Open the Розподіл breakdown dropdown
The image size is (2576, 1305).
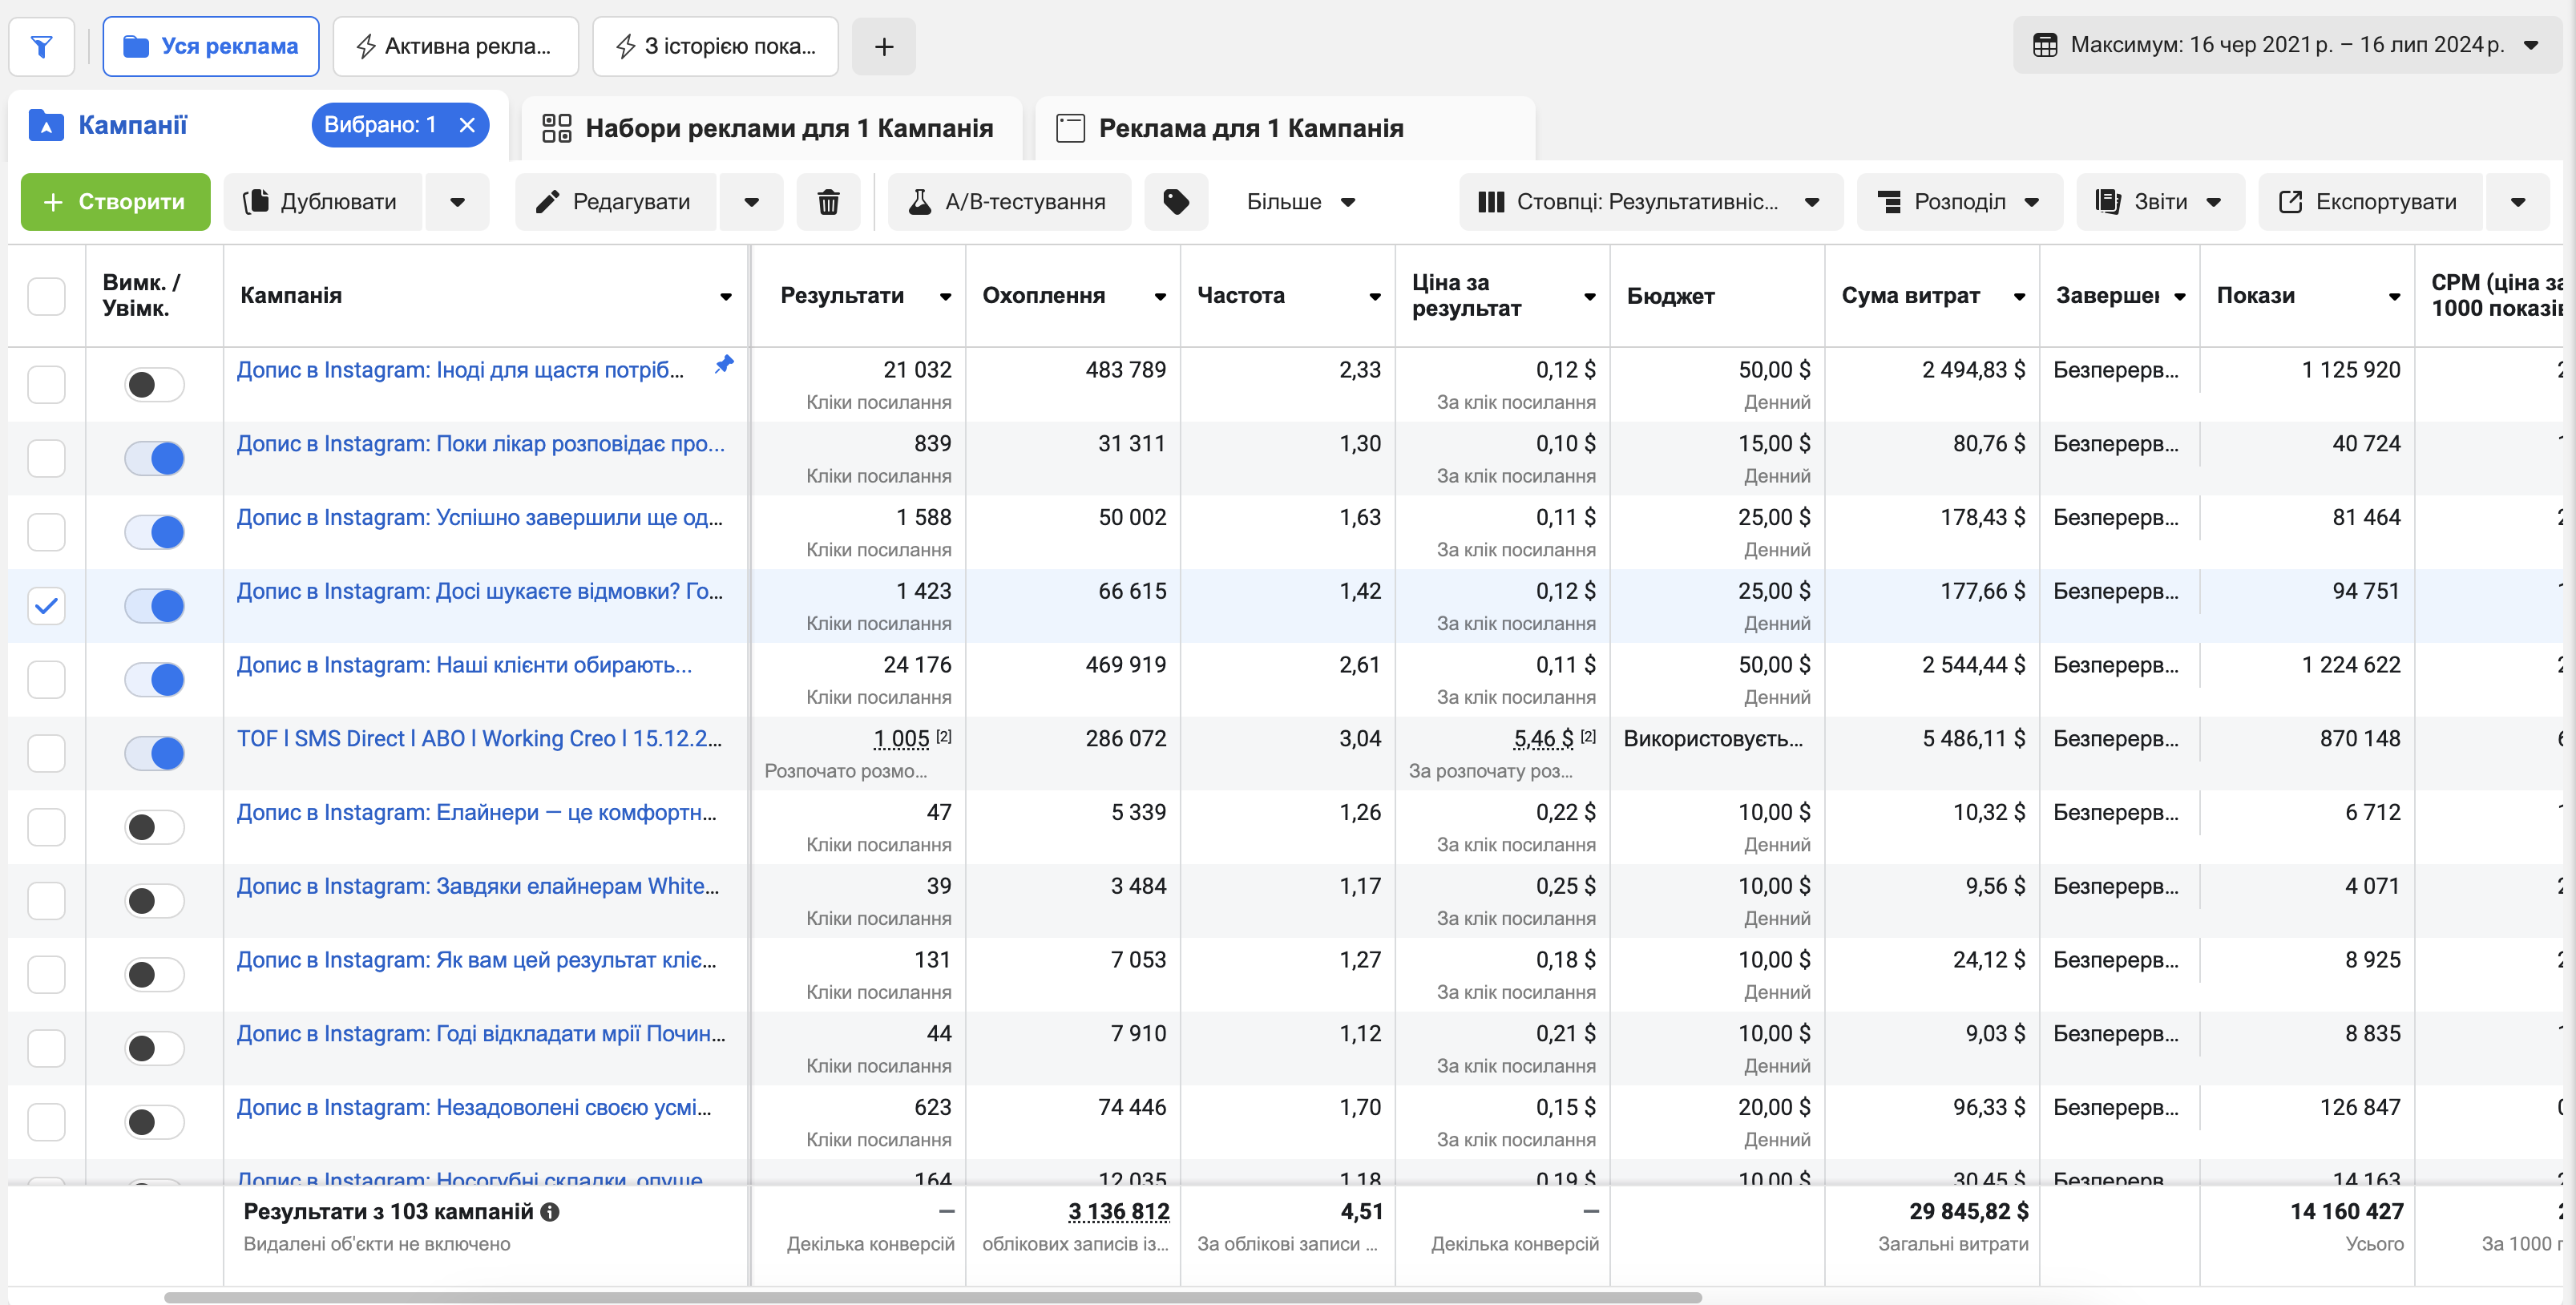pos(1958,202)
